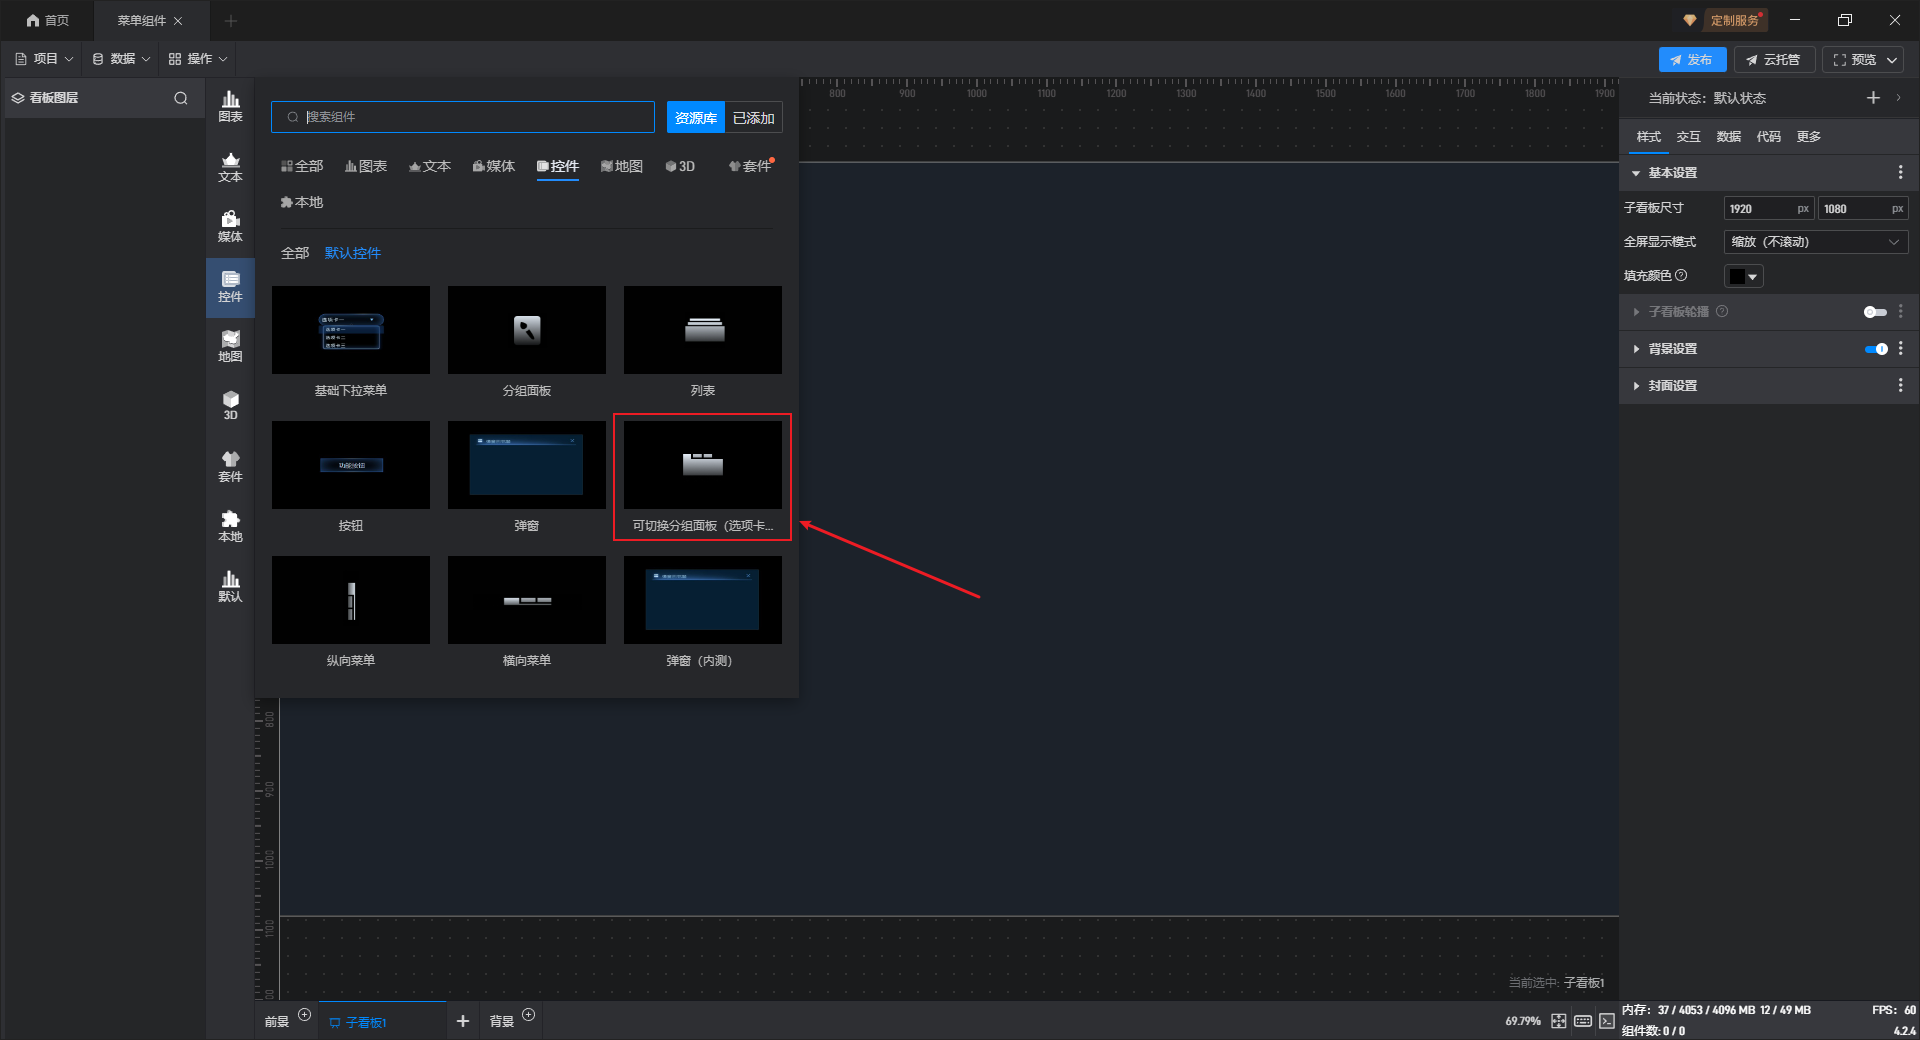
Task: Click the search icon in 看板图层 panel
Action: 181,98
